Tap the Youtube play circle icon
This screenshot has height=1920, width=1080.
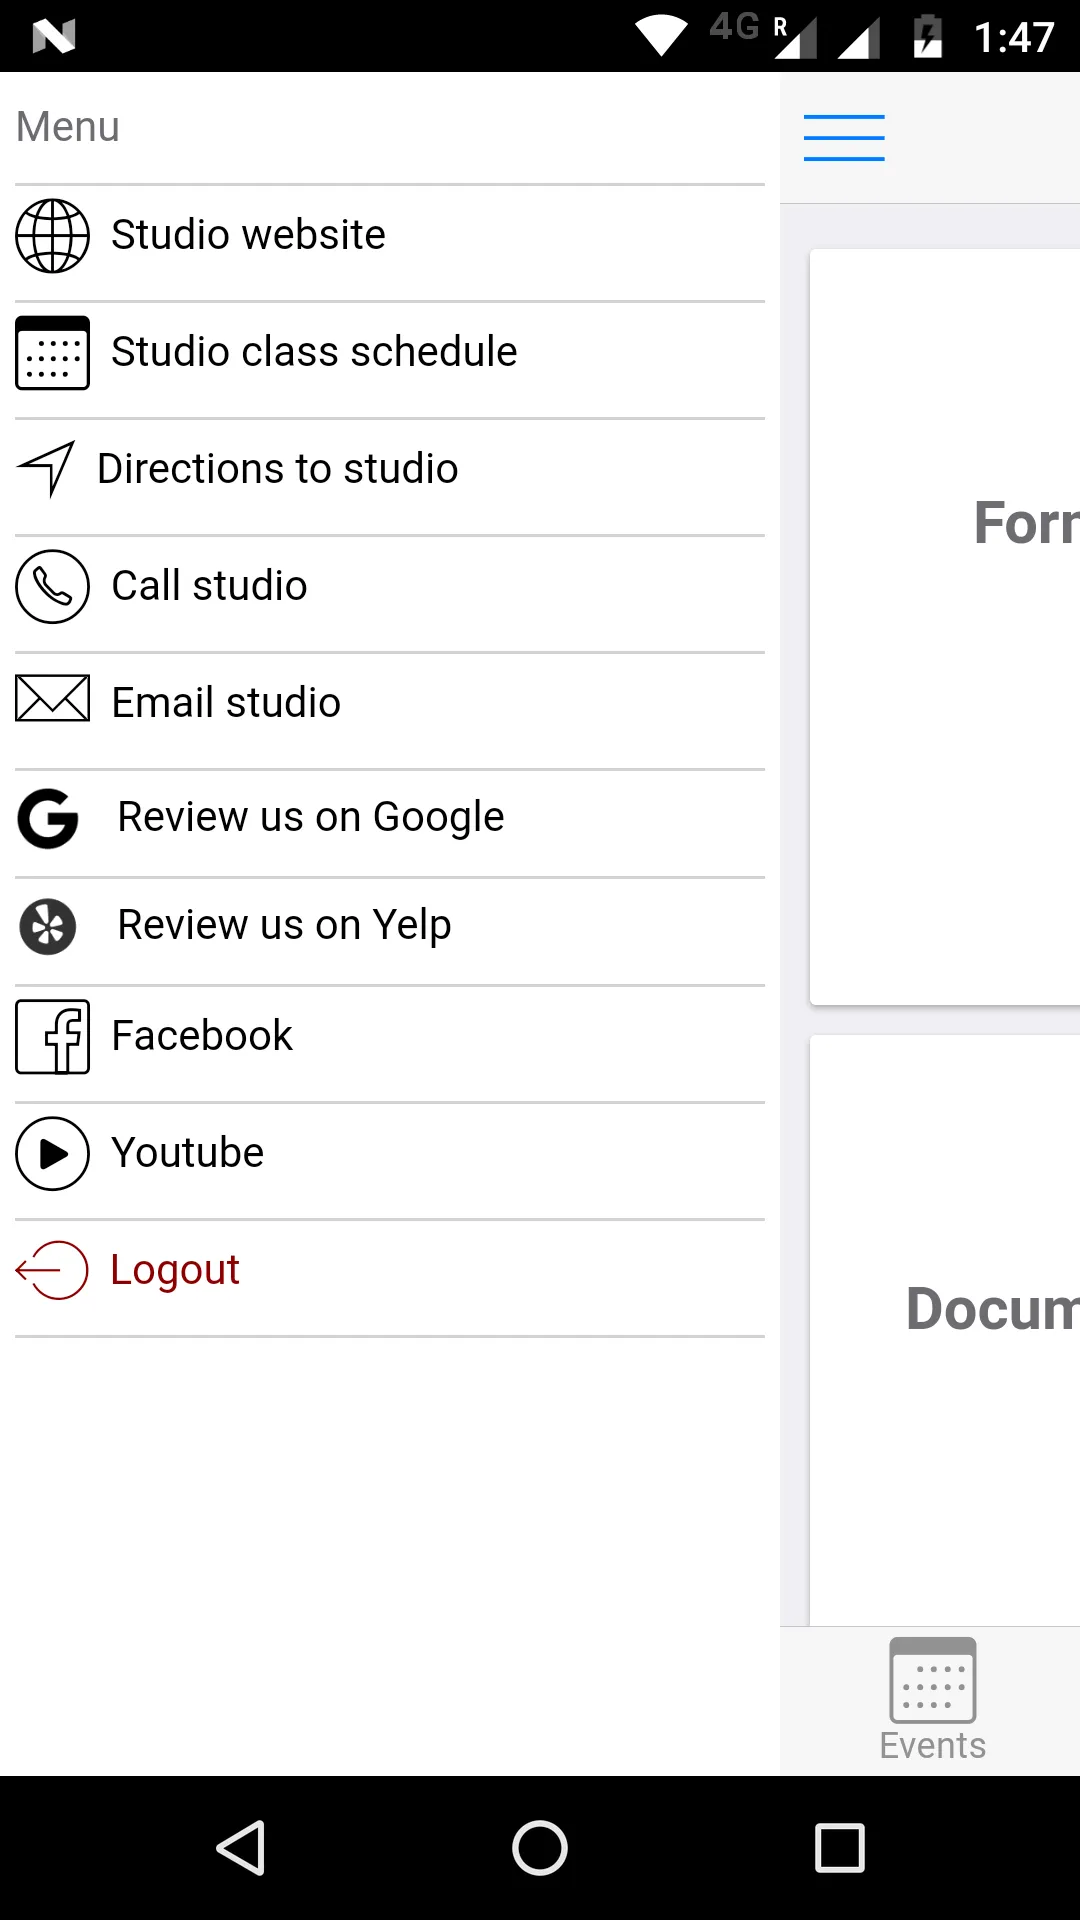(x=52, y=1154)
